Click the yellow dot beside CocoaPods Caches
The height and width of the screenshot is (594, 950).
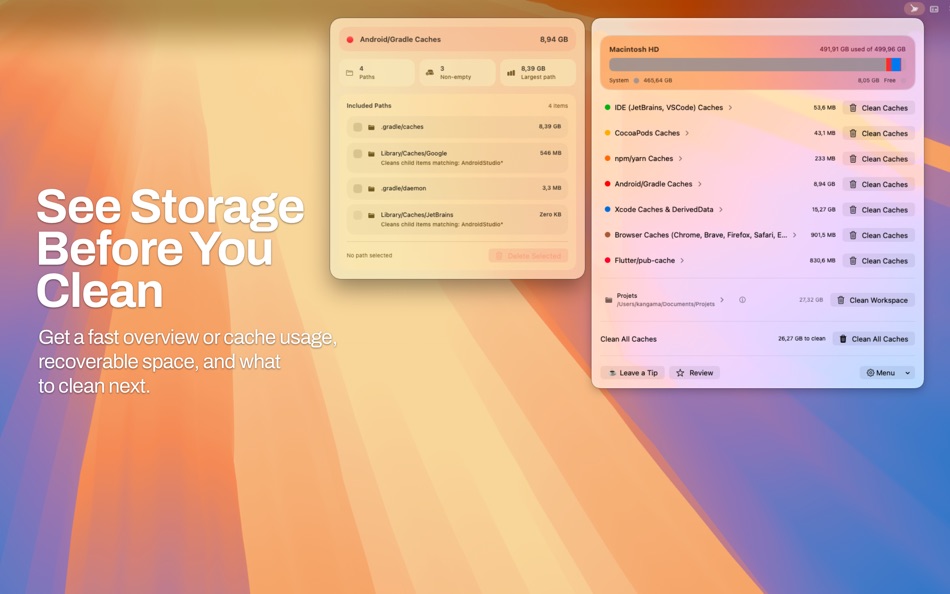[x=607, y=133]
